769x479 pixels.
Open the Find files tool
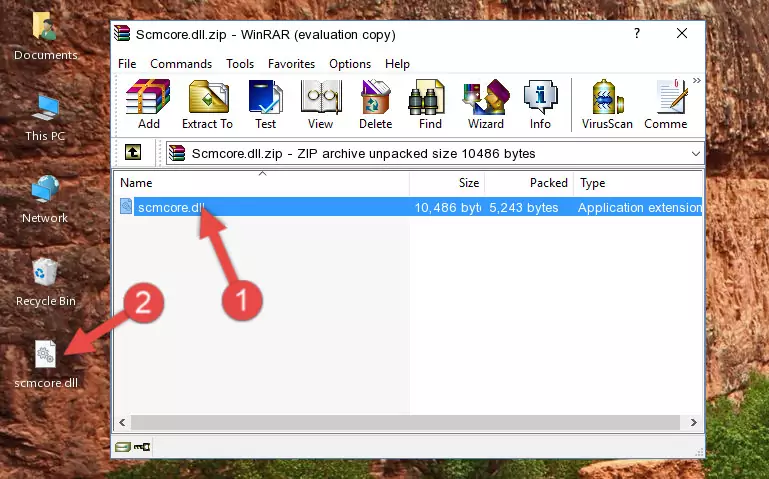pyautogui.click(x=430, y=104)
